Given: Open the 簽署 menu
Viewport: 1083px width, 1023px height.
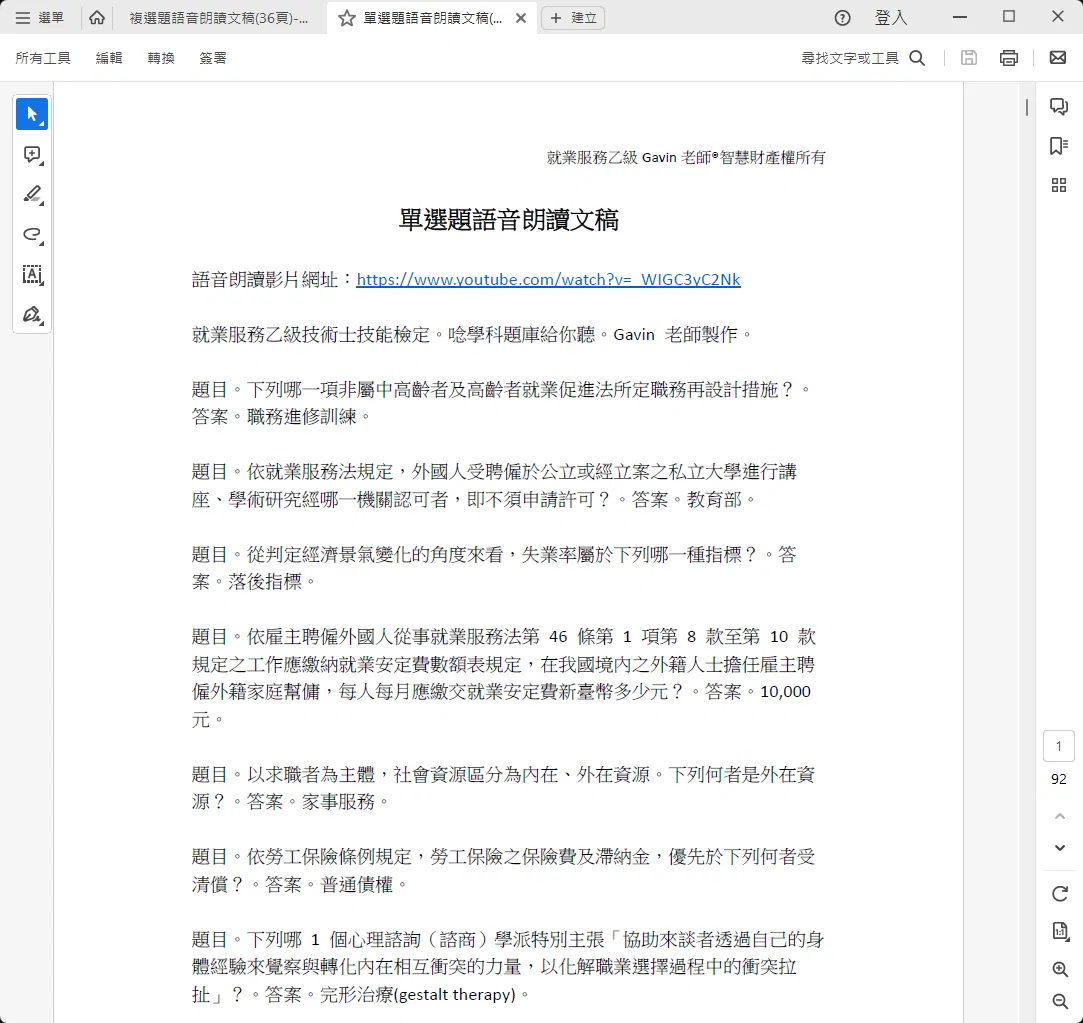Looking at the screenshot, I should [213, 58].
